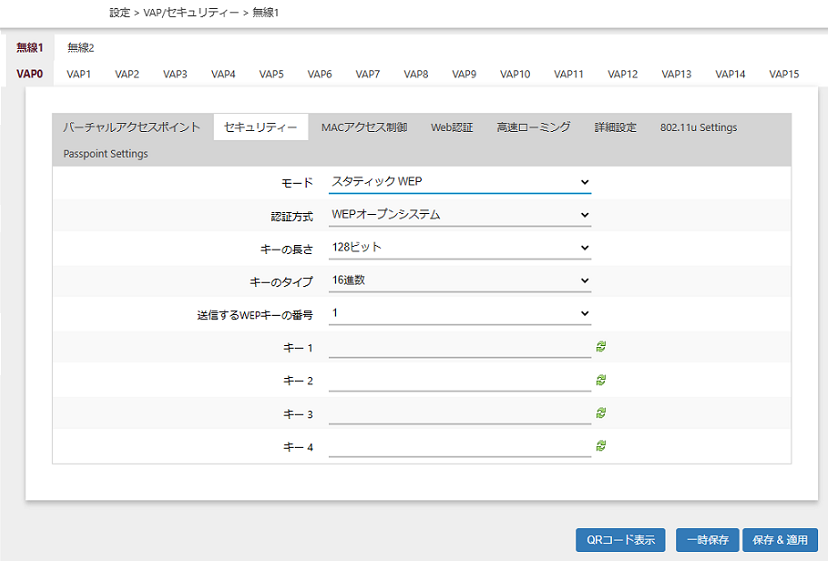Expand the キーのタイプ dropdown
828x561 pixels.
pyautogui.click(x=460, y=281)
